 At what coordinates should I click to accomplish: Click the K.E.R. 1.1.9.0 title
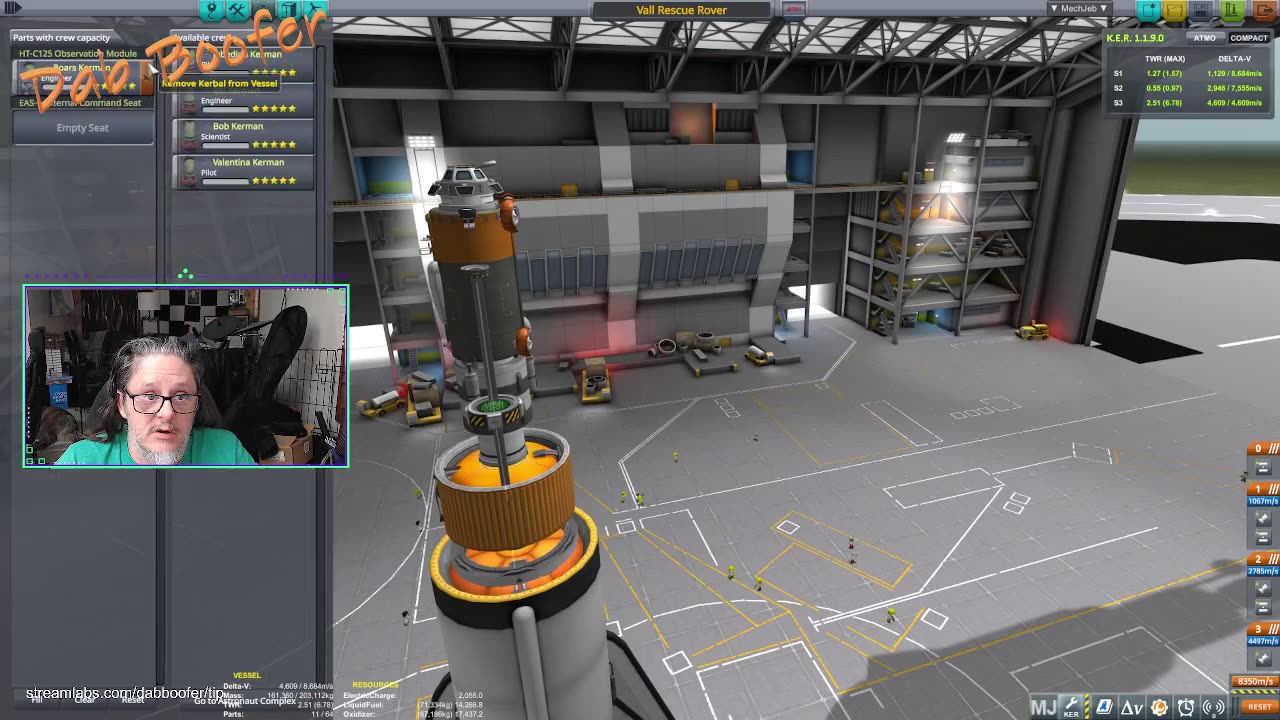point(1134,38)
